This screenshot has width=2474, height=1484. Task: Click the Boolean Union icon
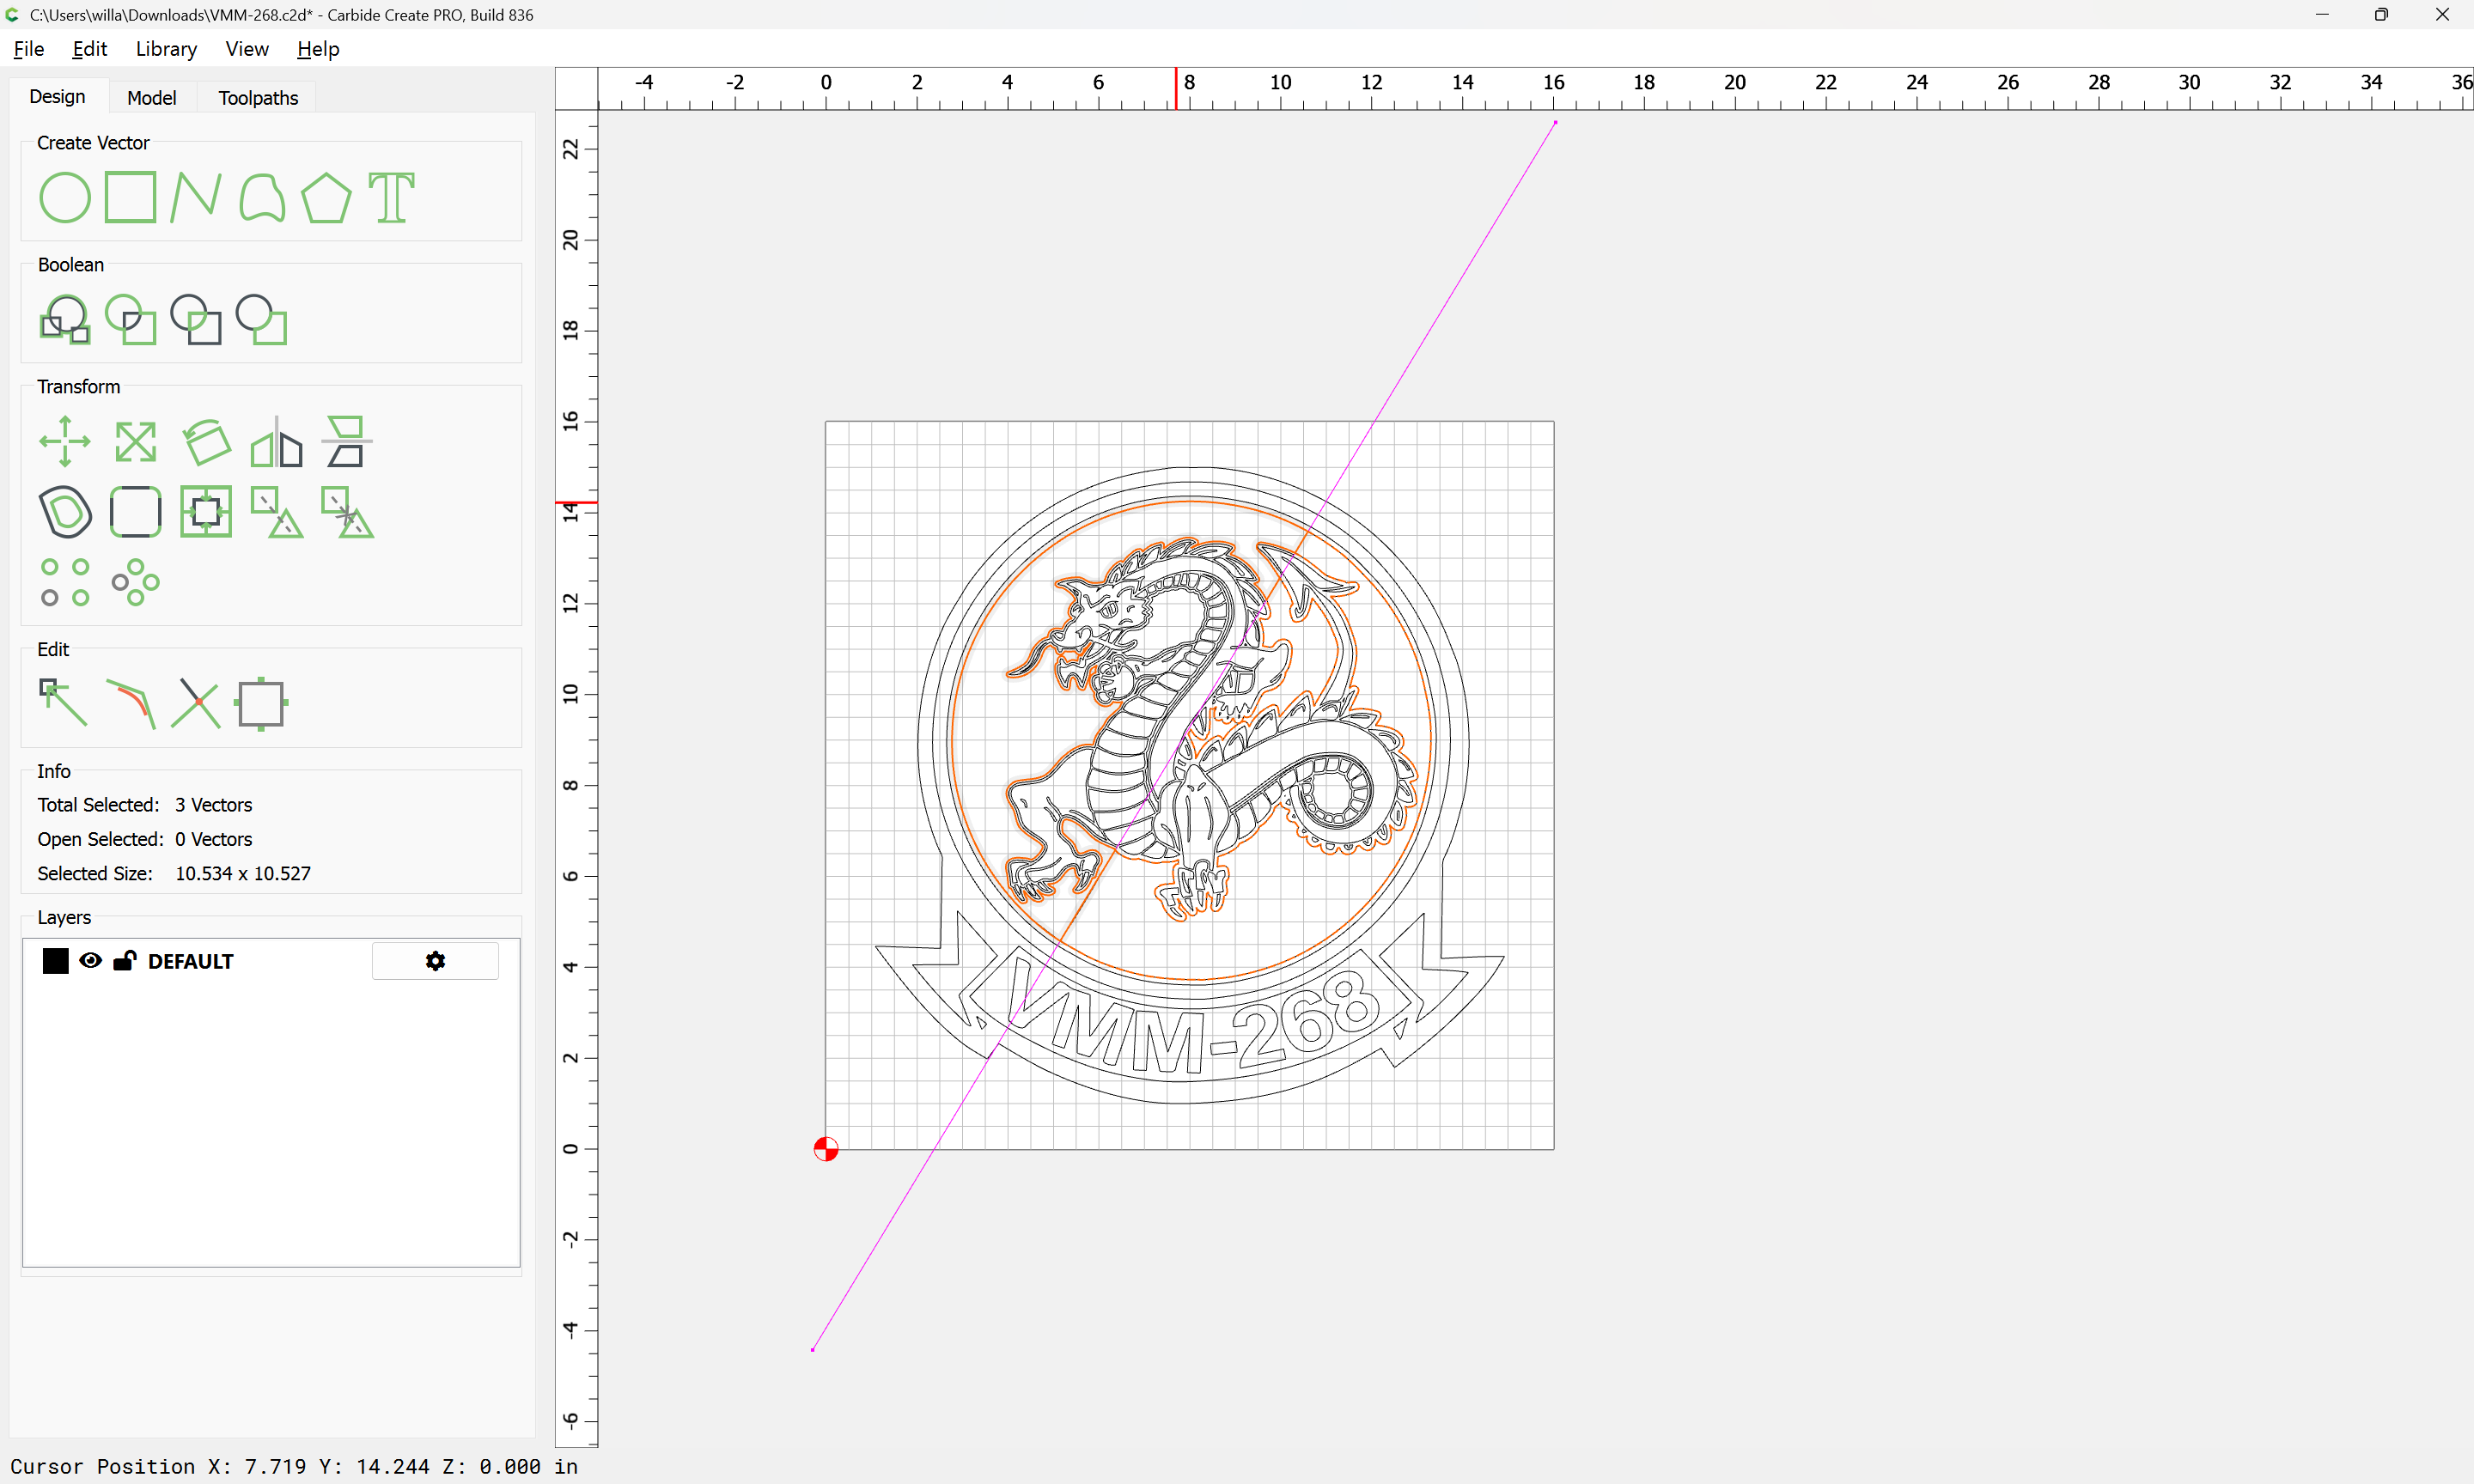click(x=65, y=320)
